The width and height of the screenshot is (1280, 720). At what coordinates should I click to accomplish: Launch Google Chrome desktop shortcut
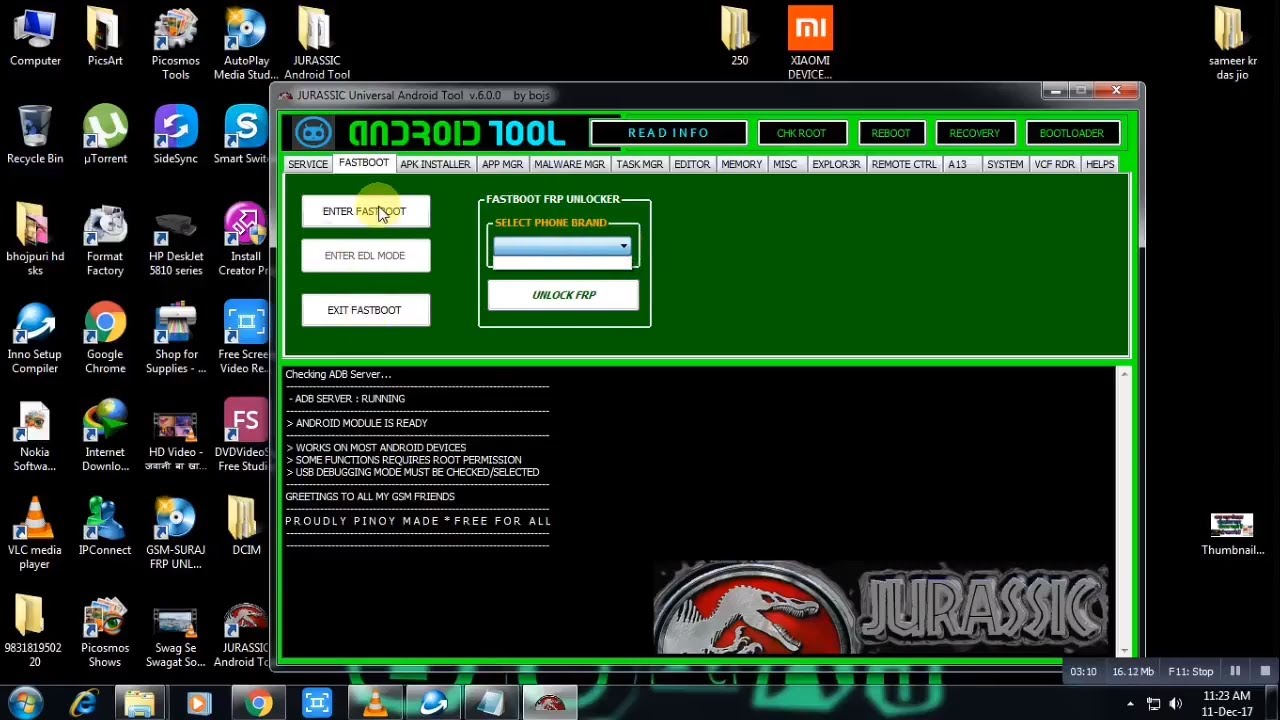click(x=105, y=338)
